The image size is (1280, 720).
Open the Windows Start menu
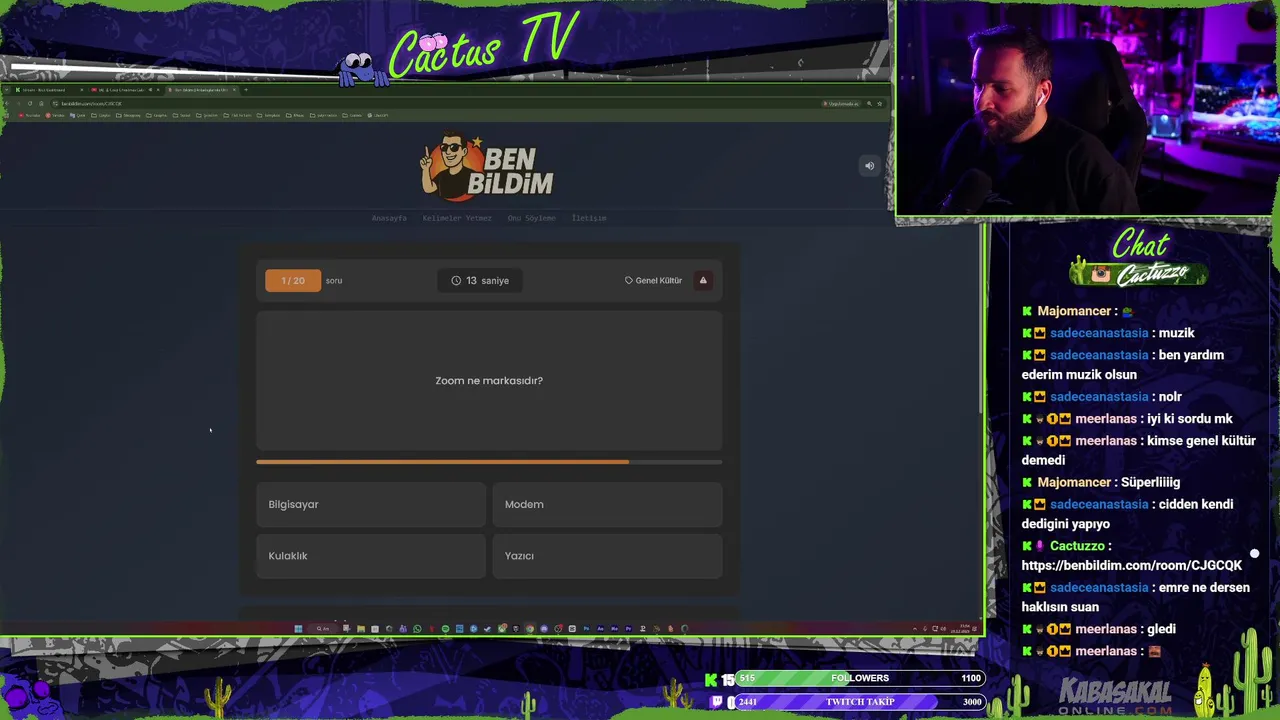[298, 629]
